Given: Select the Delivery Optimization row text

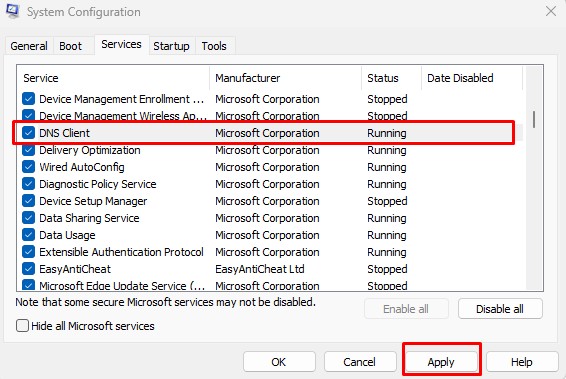Looking at the screenshot, I should (x=90, y=150).
